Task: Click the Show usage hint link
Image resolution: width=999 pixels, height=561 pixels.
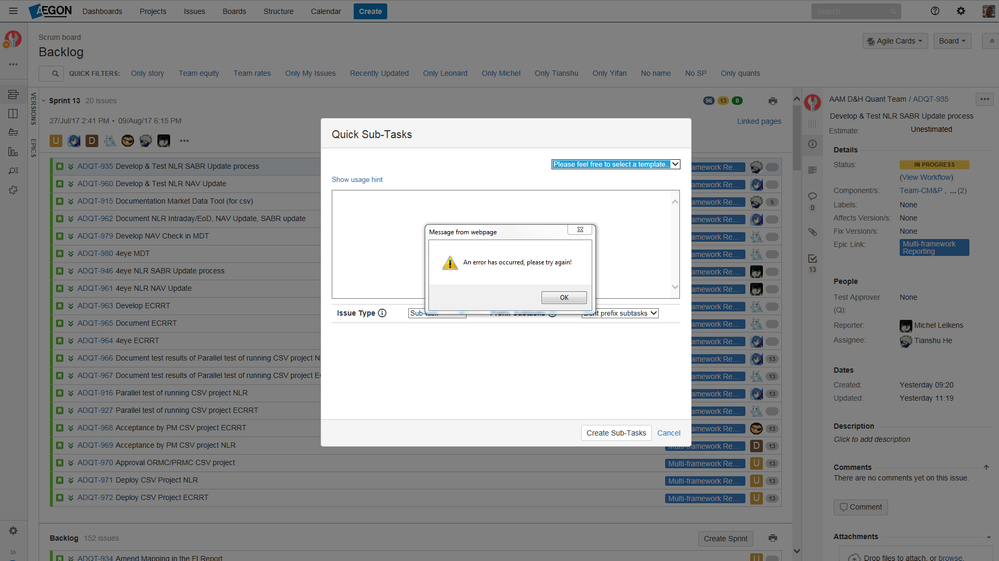Action: coord(357,180)
